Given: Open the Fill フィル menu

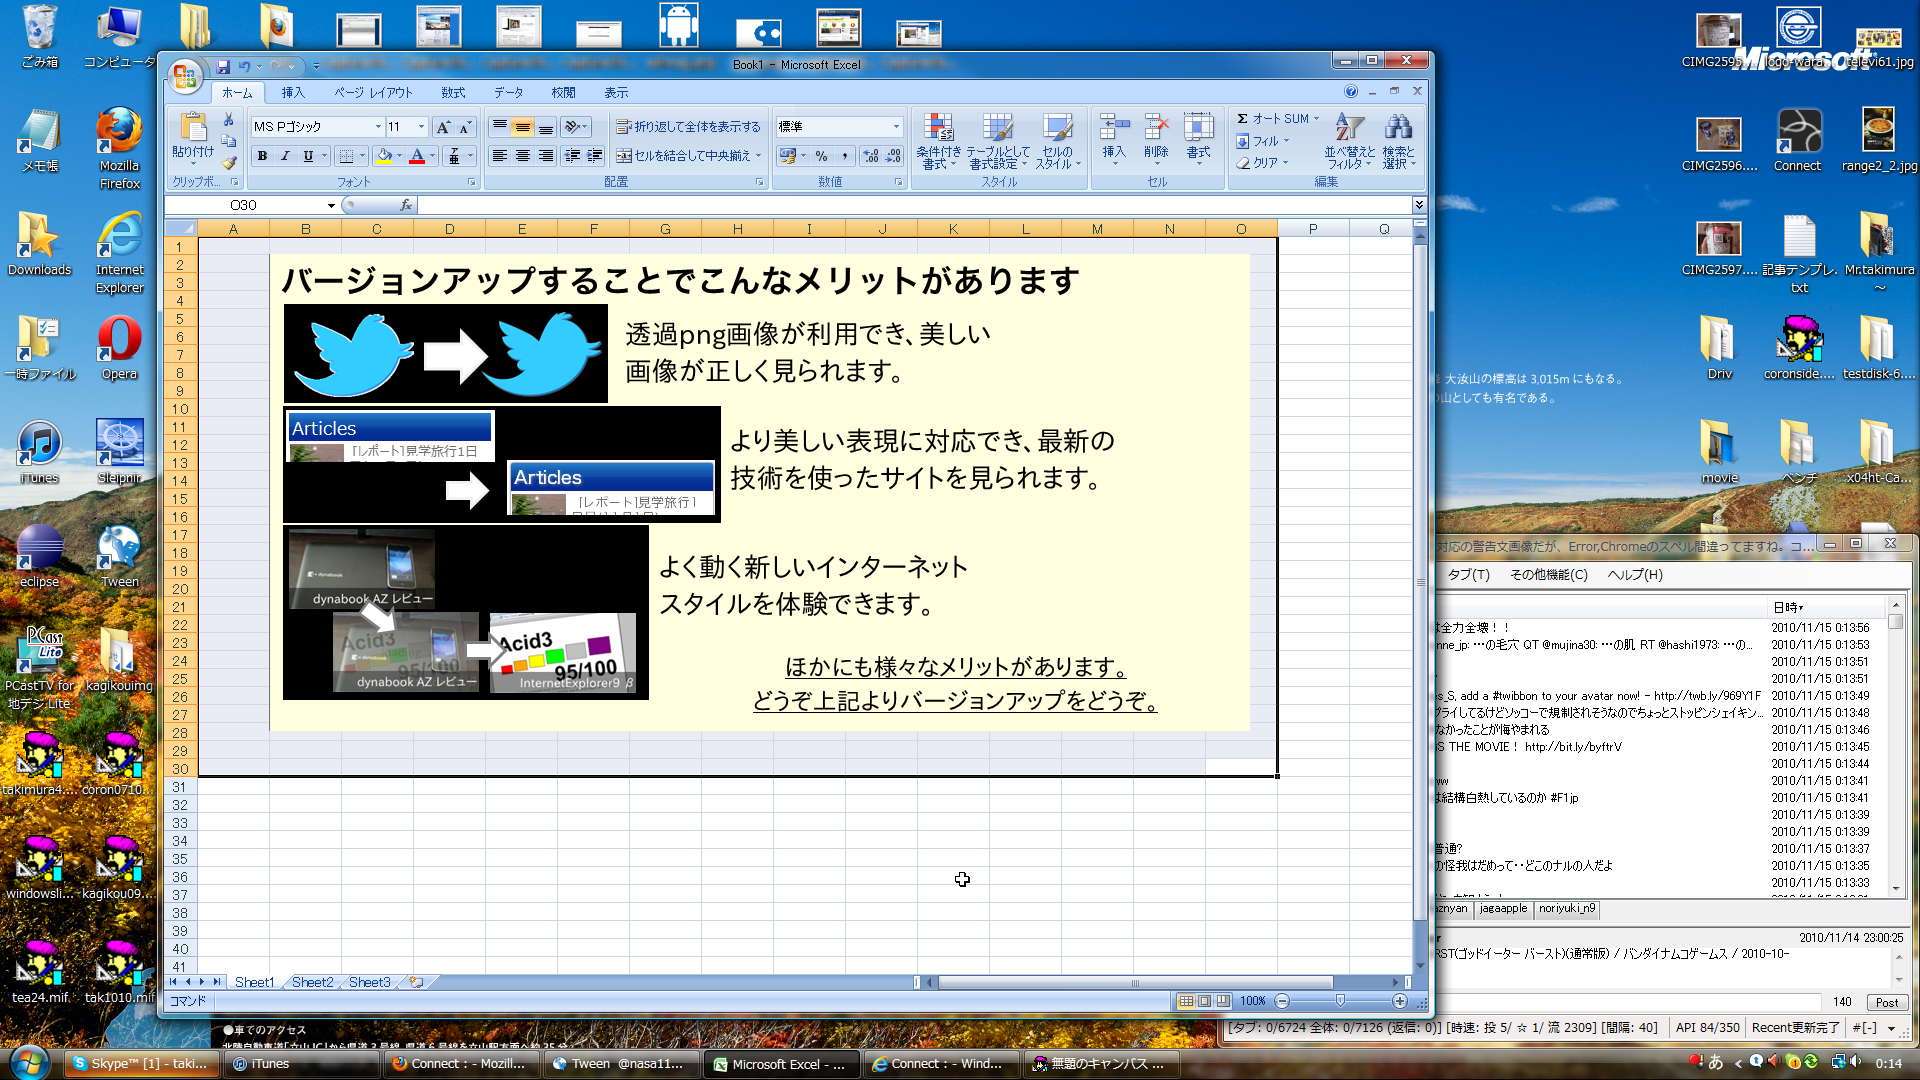Looking at the screenshot, I should [1263, 141].
